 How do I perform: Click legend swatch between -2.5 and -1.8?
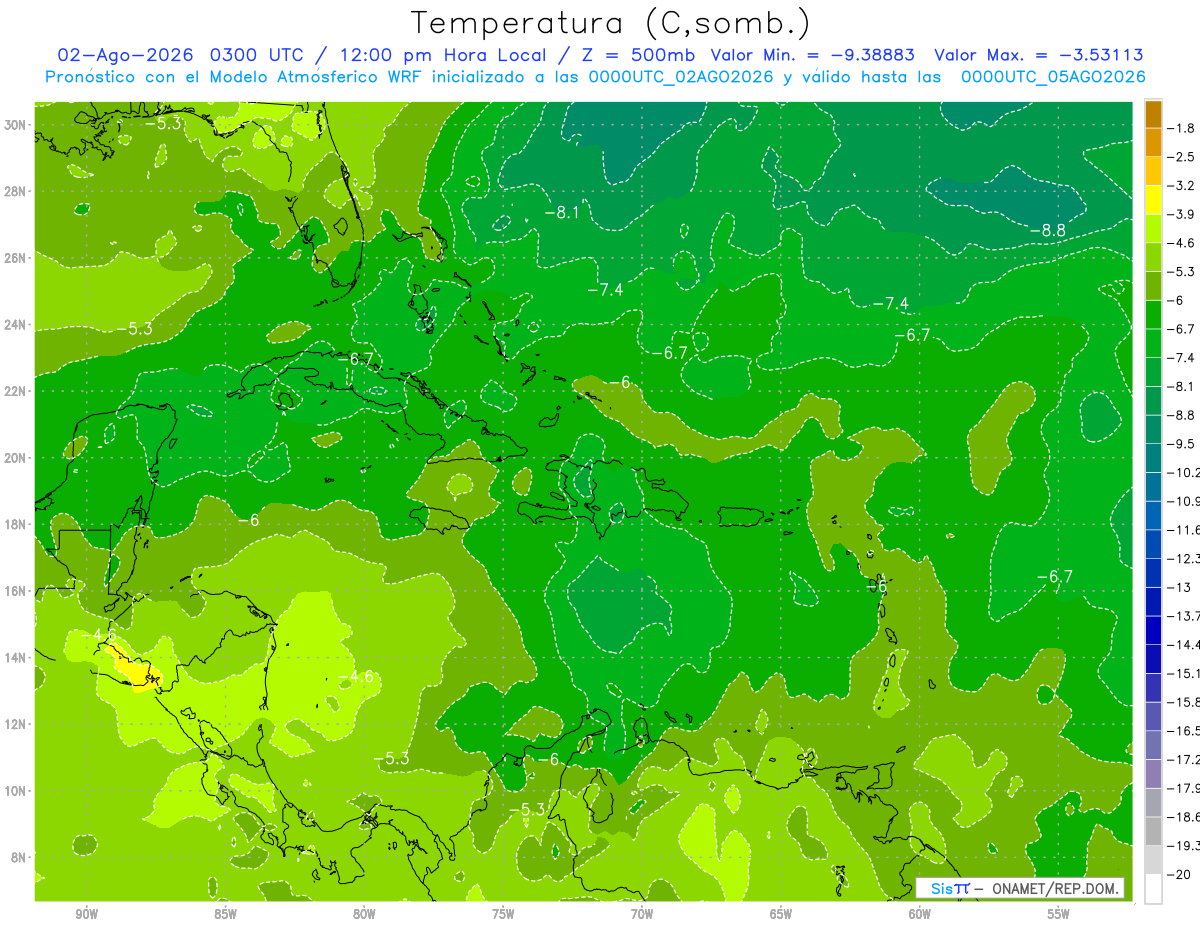tap(1153, 143)
